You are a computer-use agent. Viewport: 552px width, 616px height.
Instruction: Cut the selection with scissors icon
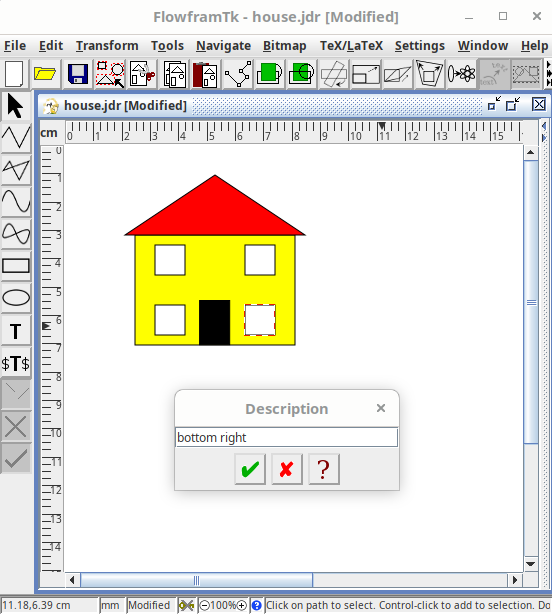(x=142, y=74)
